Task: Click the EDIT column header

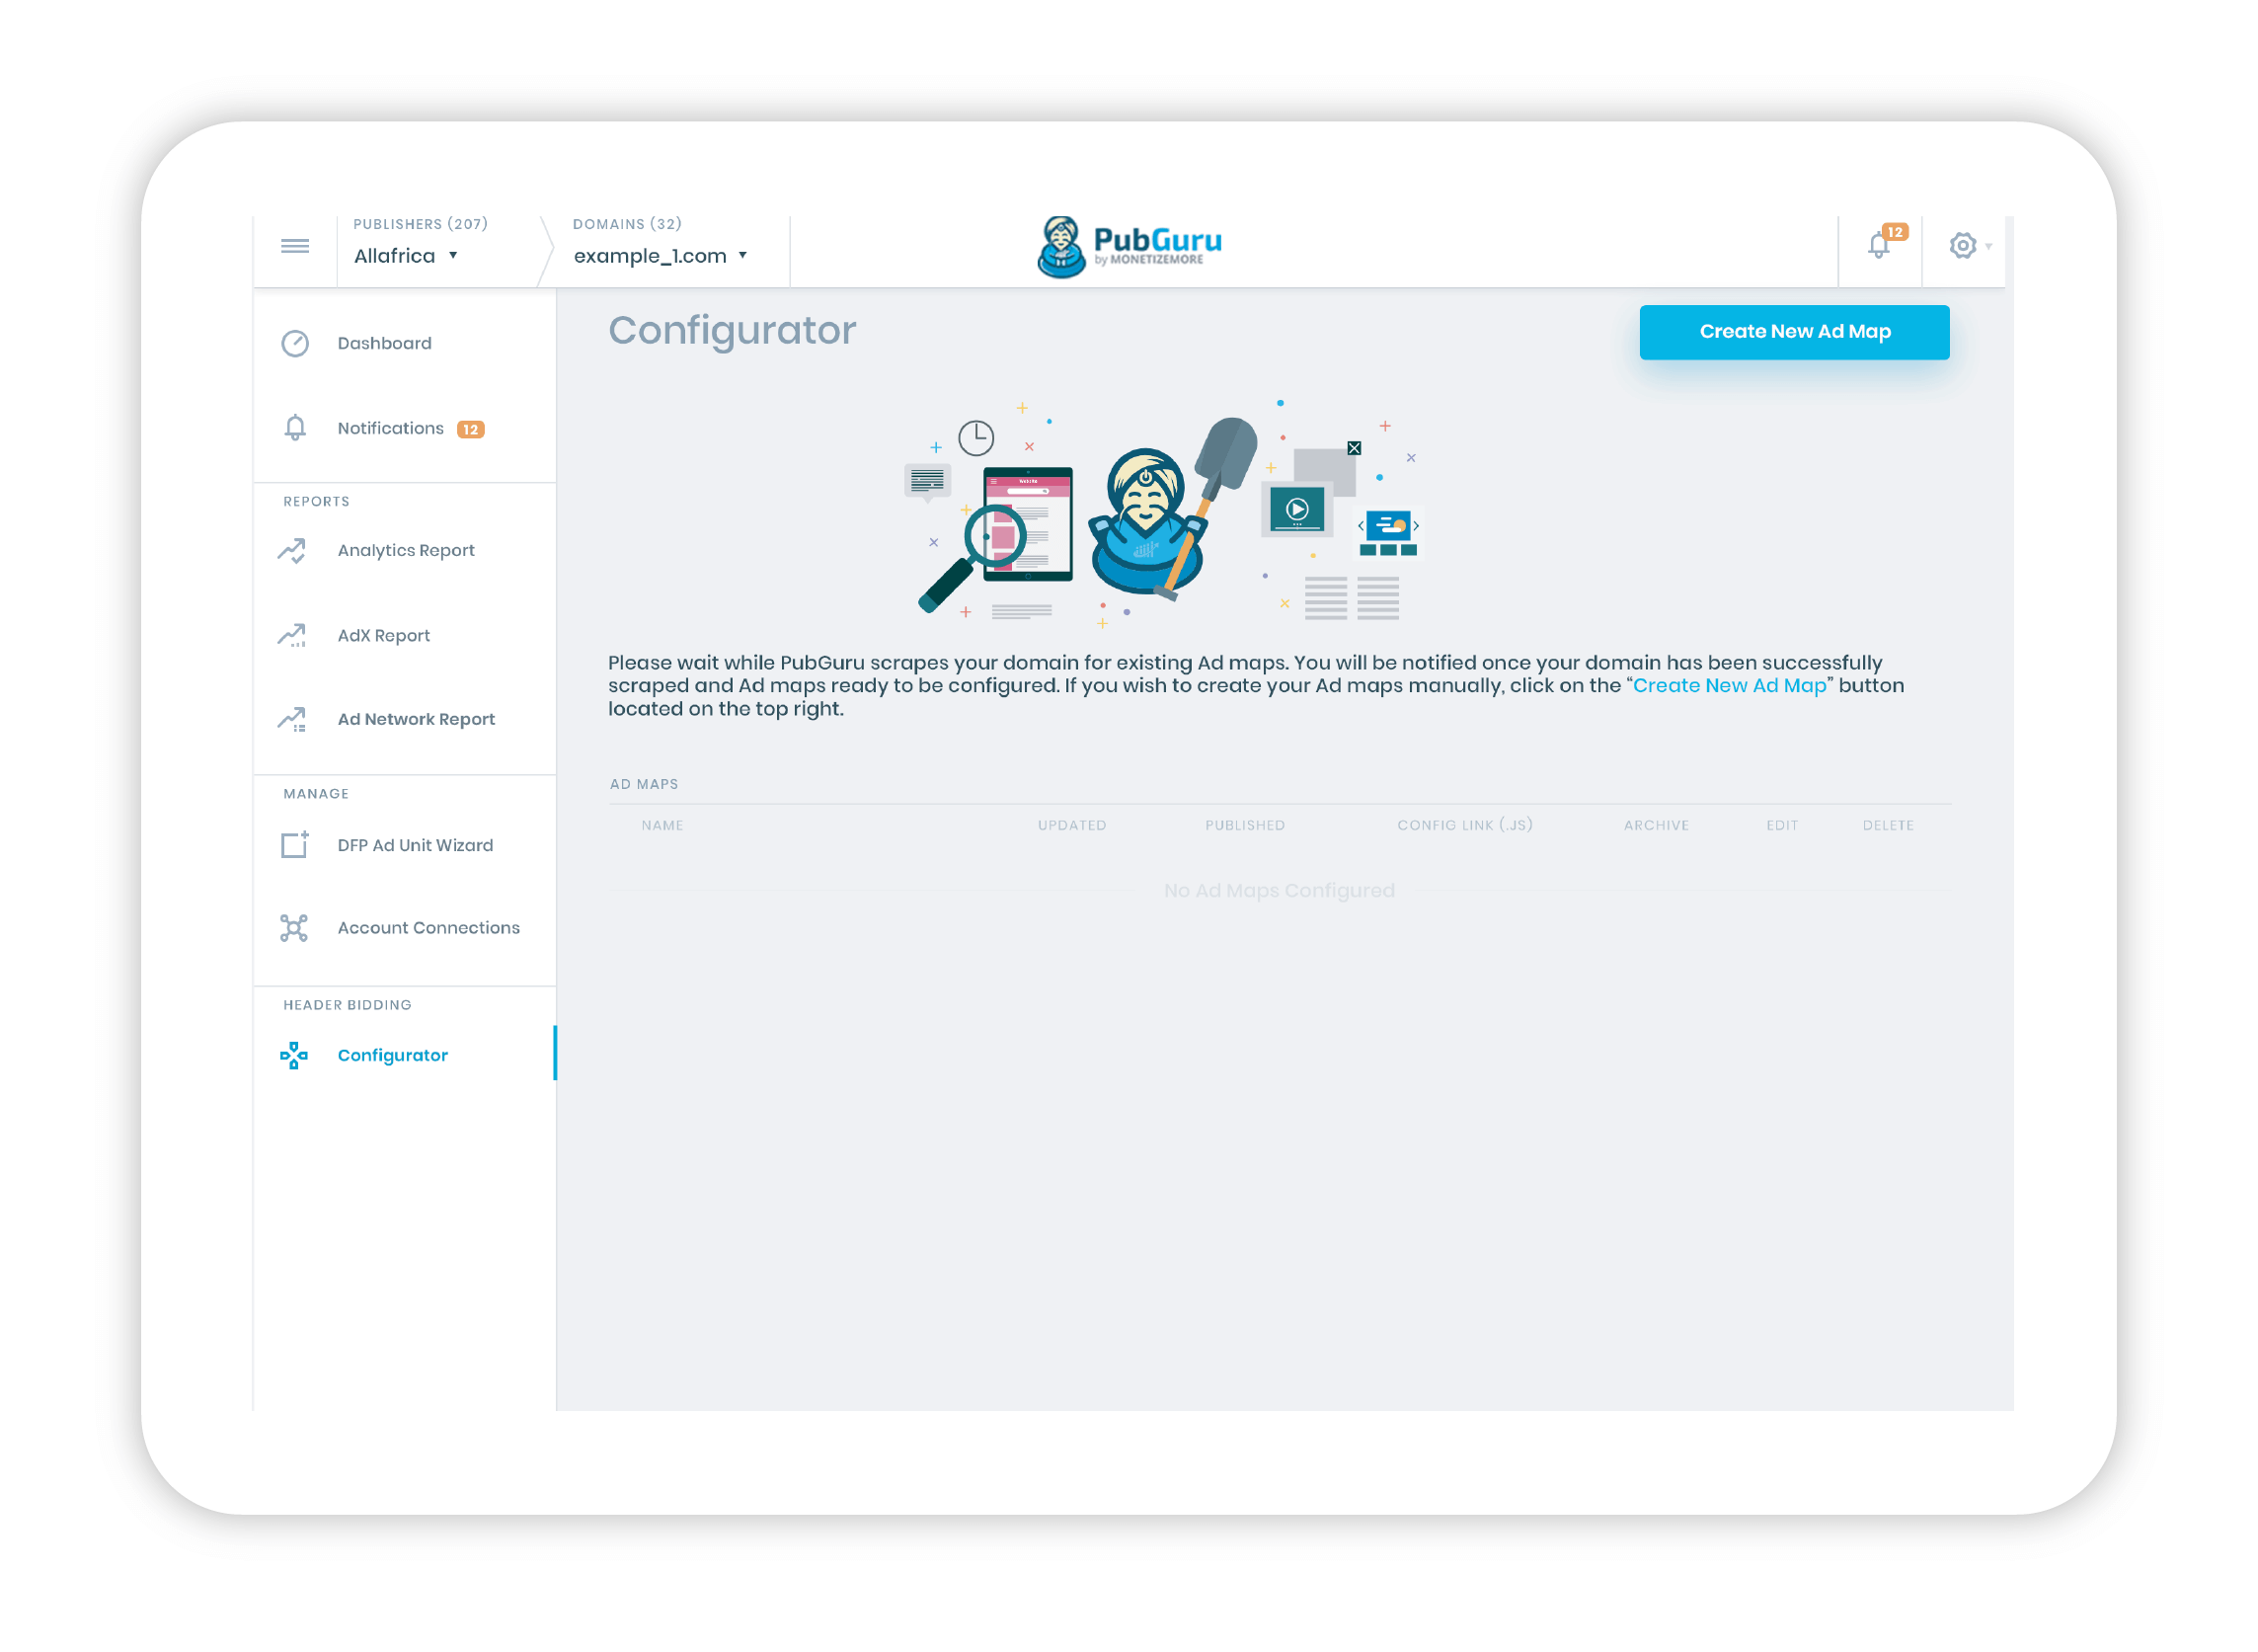Action: click(1782, 826)
